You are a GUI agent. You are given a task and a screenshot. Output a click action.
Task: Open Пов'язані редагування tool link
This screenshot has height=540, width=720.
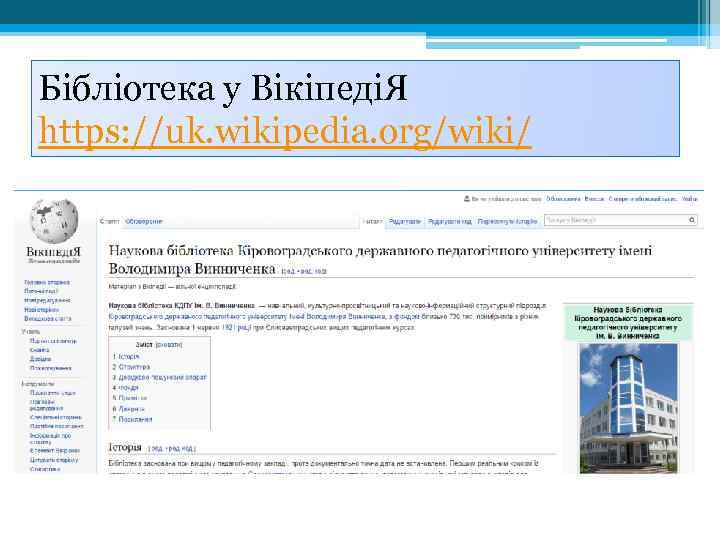[x=47, y=405]
